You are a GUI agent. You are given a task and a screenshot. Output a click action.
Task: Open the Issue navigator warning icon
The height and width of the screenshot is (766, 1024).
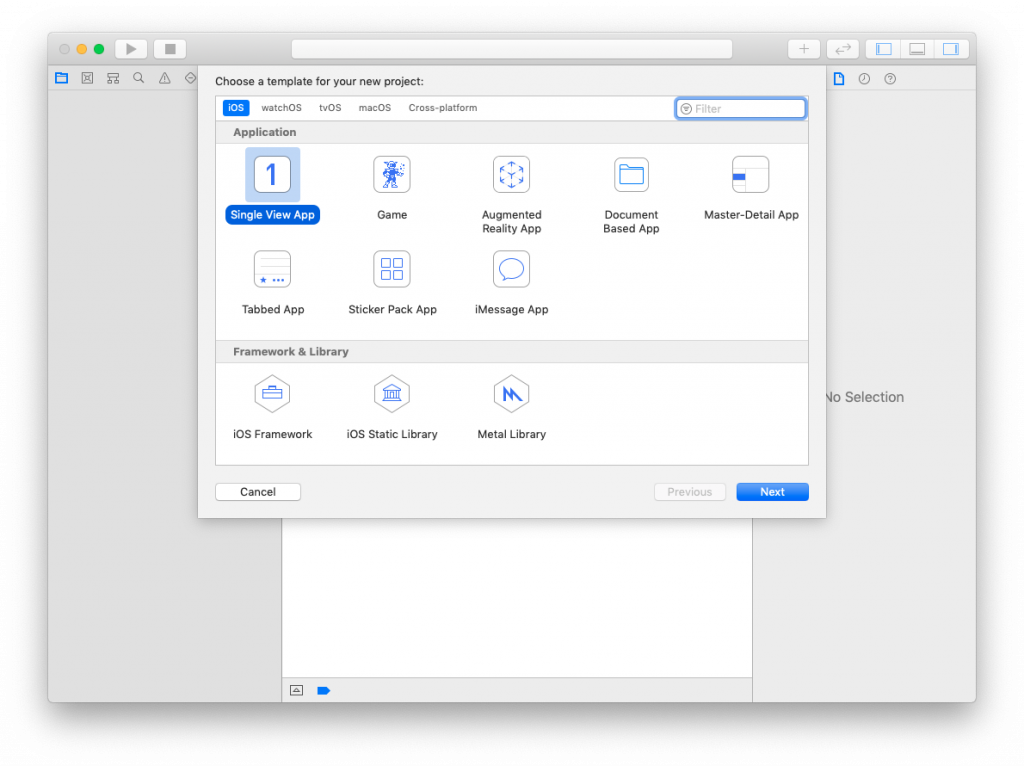click(165, 78)
